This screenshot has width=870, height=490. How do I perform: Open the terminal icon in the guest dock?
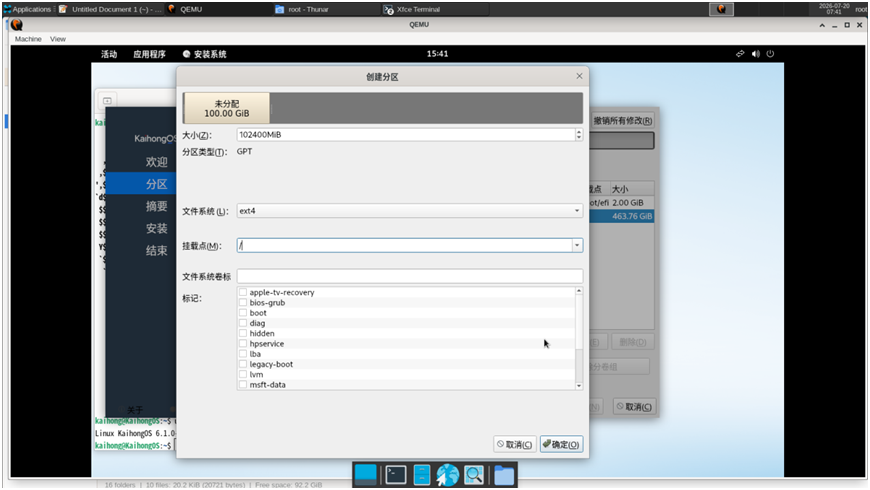[396, 475]
